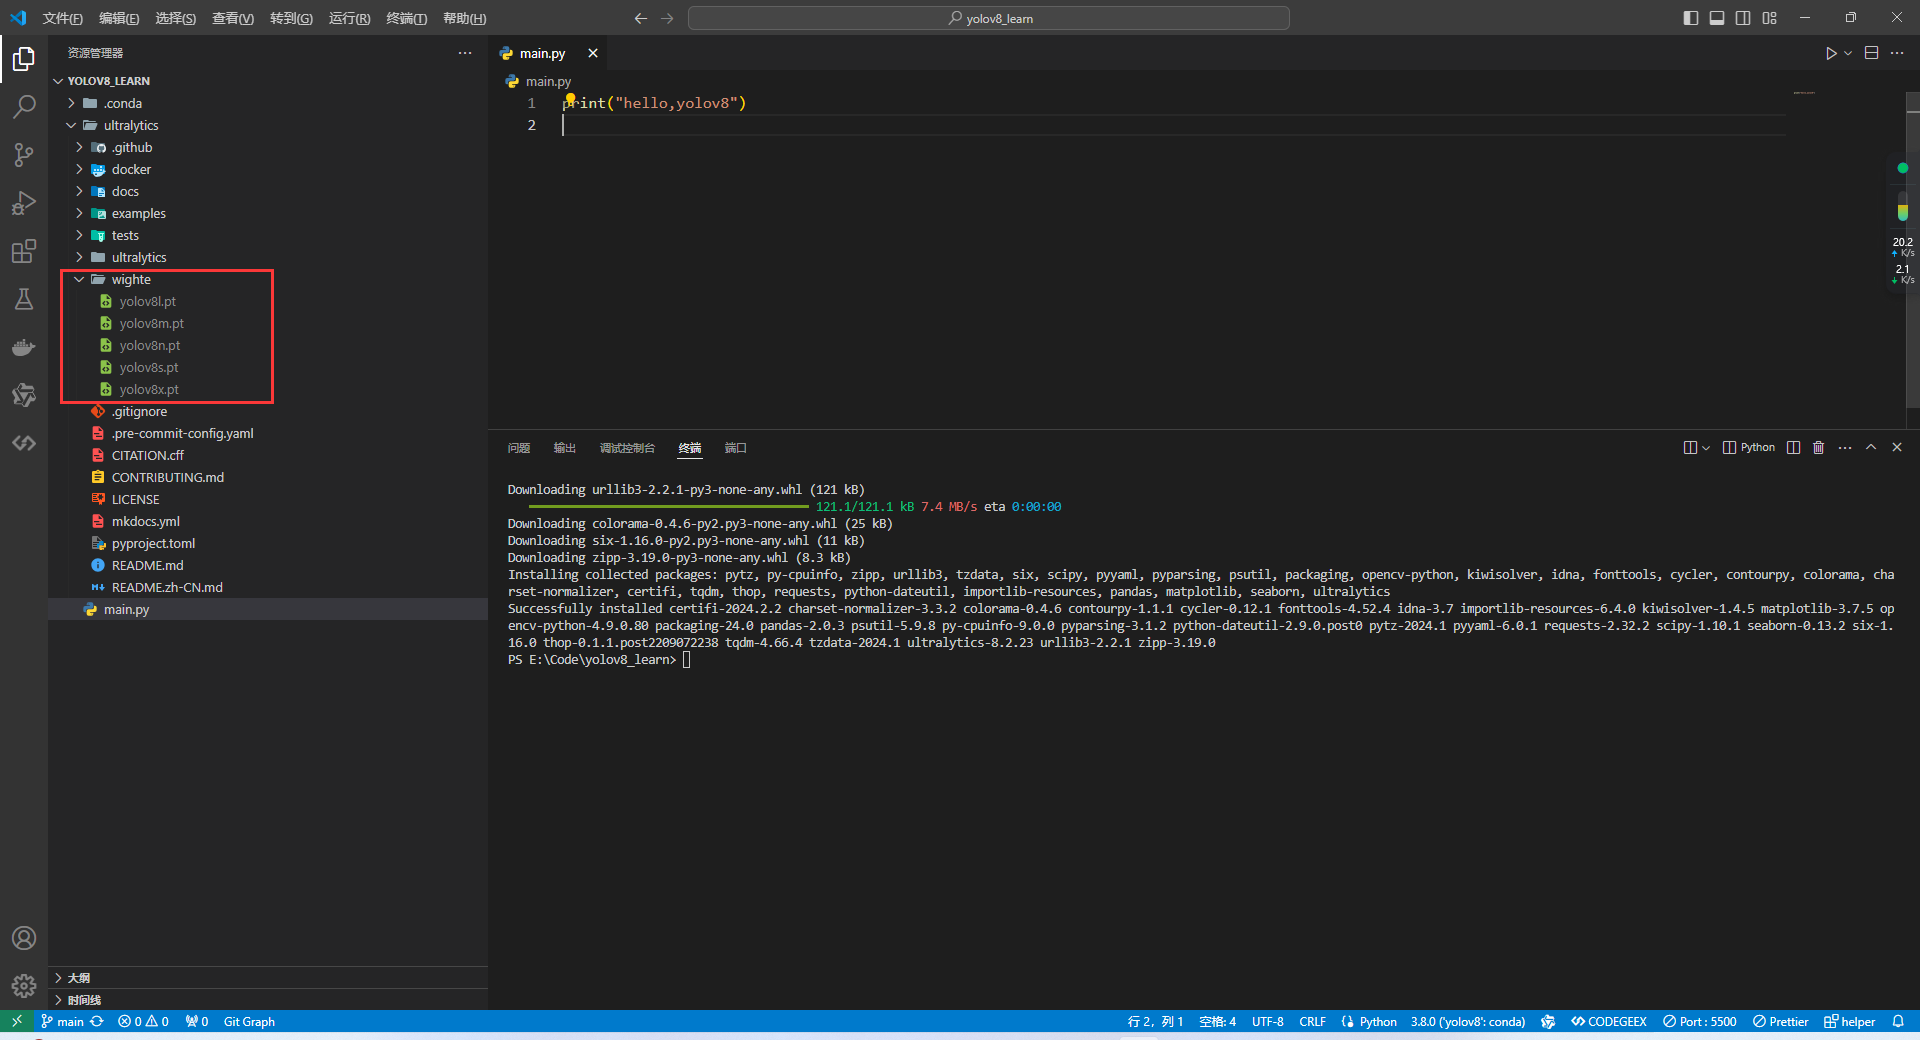This screenshot has width=1920, height=1040.
Task: Expand the docker folder
Action: point(268,169)
